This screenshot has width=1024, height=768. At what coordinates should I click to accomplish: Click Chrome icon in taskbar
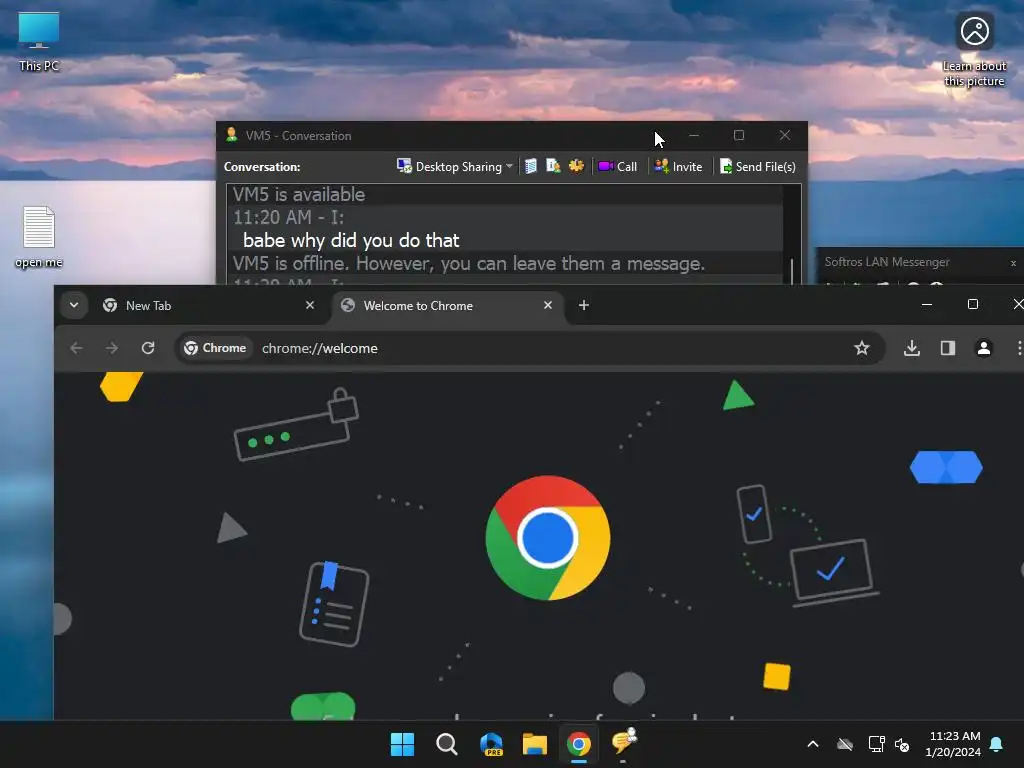click(579, 744)
